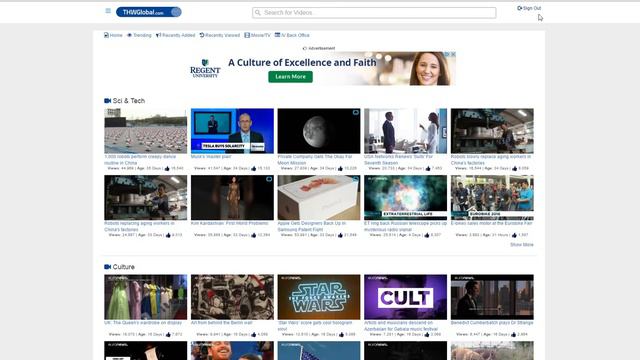640x360 pixels.
Task: Like the Moon Mission video
Action: 340,168
